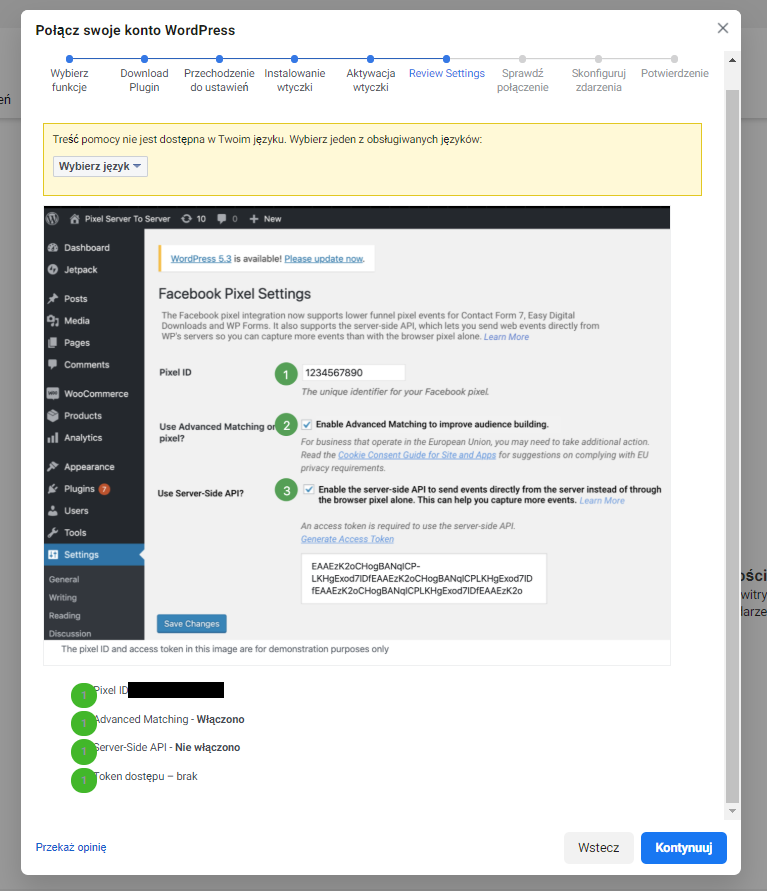The height and width of the screenshot is (891, 767).
Task: Click the dialog scrollbar down arrow
Action: tap(732, 811)
